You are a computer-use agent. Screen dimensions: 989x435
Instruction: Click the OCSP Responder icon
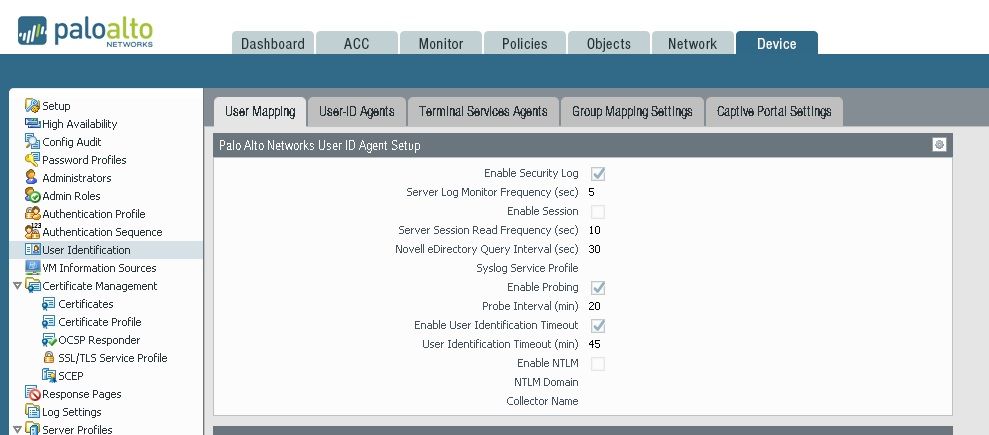(x=49, y=340)
